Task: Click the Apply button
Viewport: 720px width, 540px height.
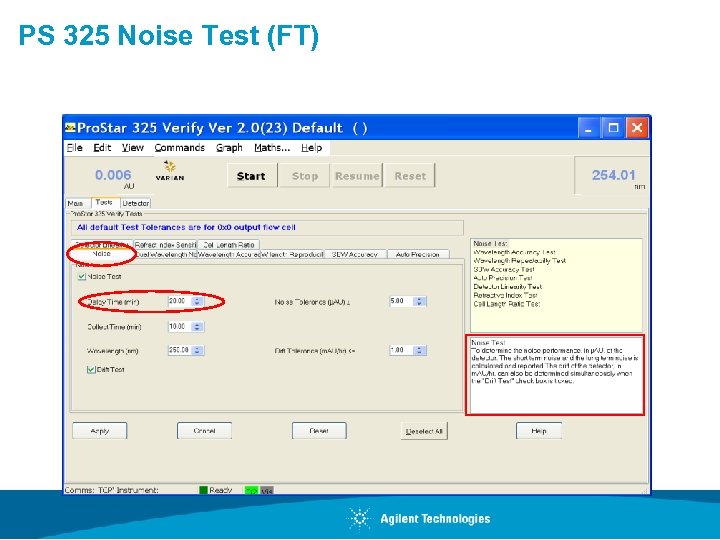Action: pos(100,431)
